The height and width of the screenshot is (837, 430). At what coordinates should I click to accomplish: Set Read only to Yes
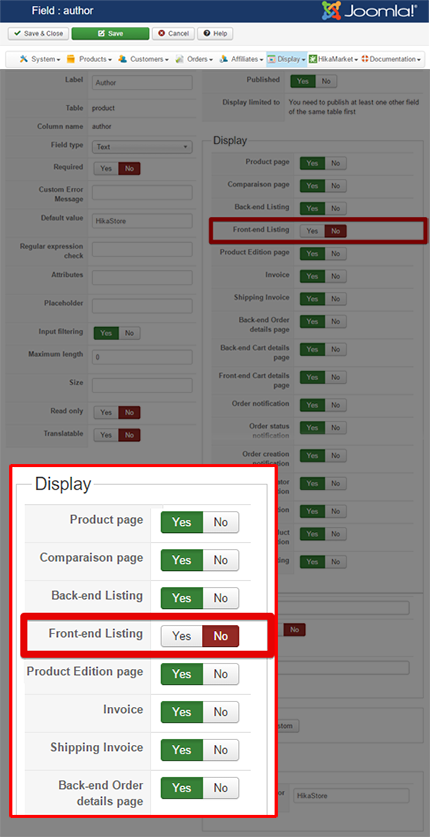coord(106,413)
